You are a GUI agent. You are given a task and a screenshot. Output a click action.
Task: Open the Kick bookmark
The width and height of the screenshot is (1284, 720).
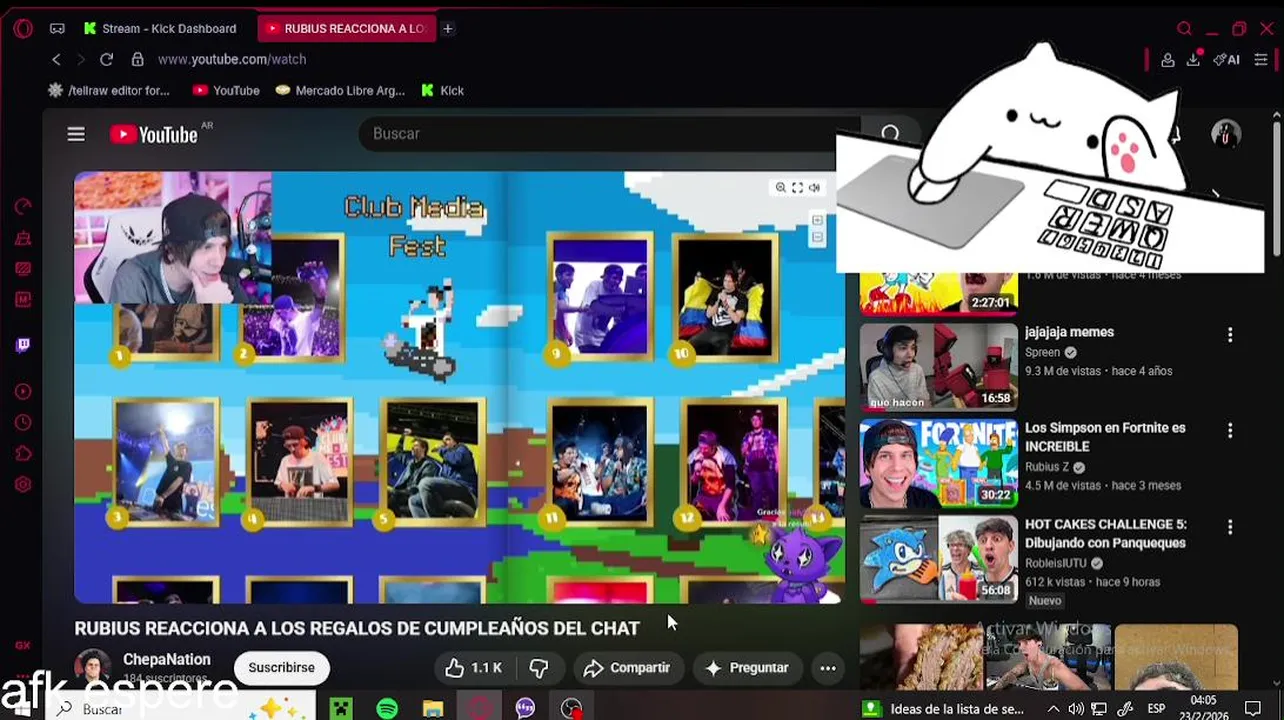[x=442, y=90]
